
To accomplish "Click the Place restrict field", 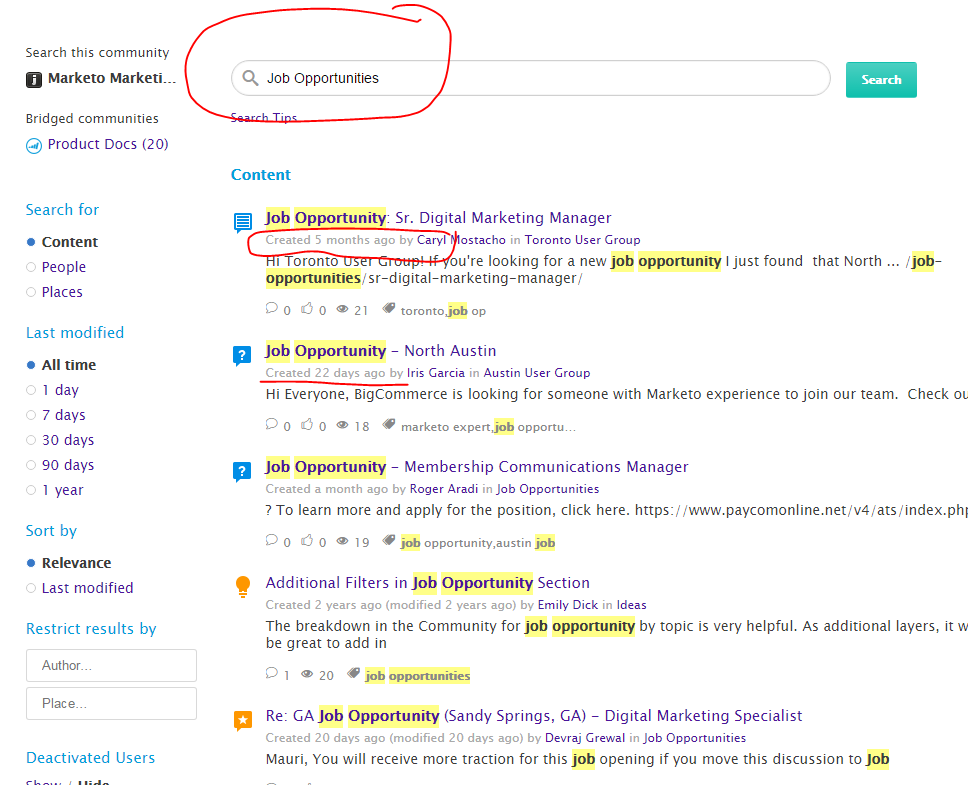I will pos(111,704).
